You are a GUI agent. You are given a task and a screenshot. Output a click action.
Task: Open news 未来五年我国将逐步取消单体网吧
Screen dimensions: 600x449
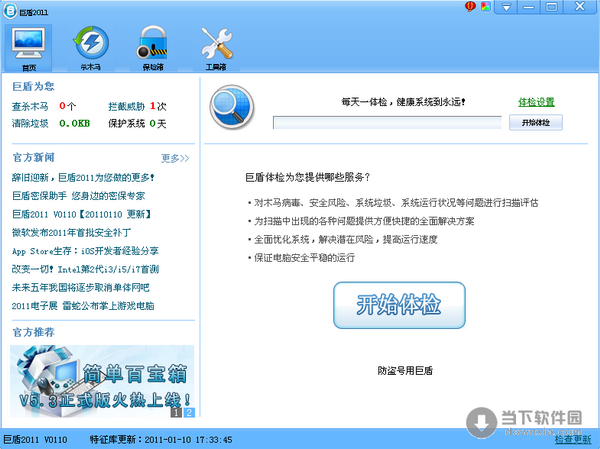[80, 287]
